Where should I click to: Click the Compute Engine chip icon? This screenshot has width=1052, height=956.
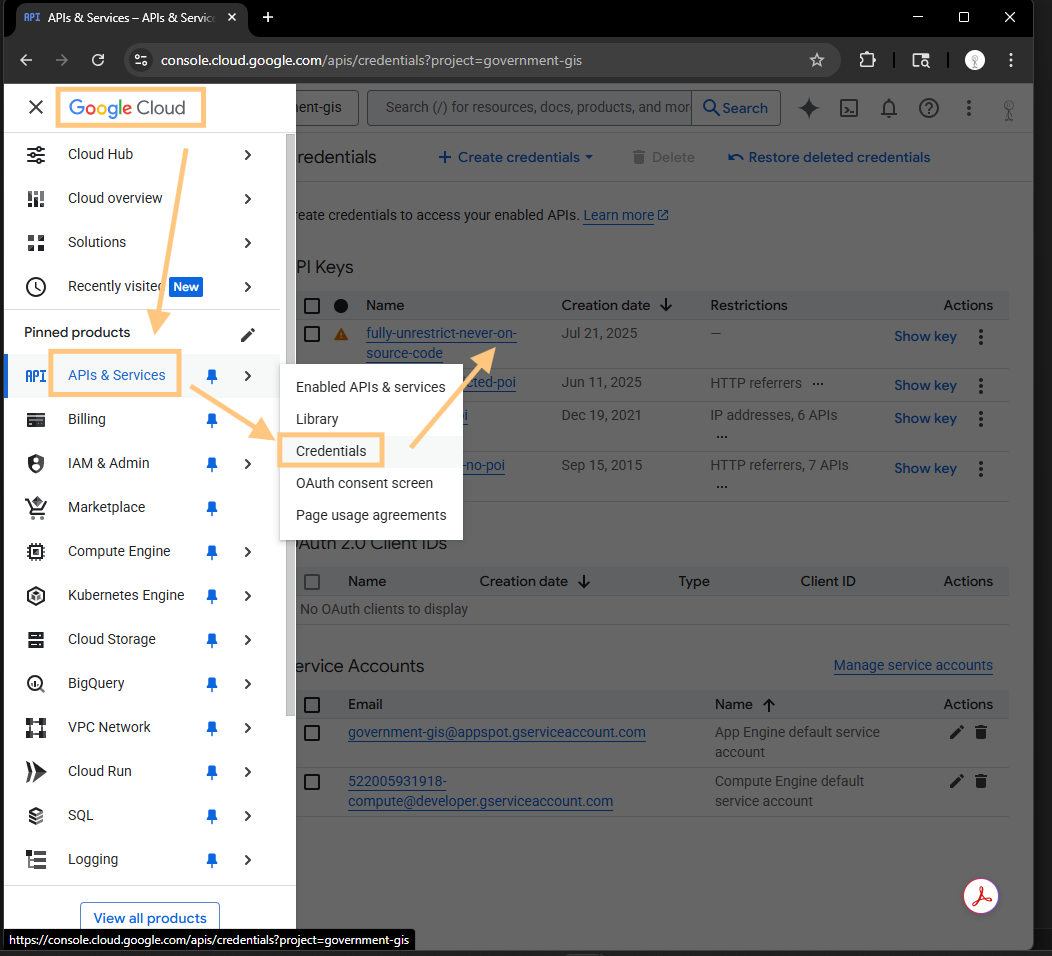point(36,551)
